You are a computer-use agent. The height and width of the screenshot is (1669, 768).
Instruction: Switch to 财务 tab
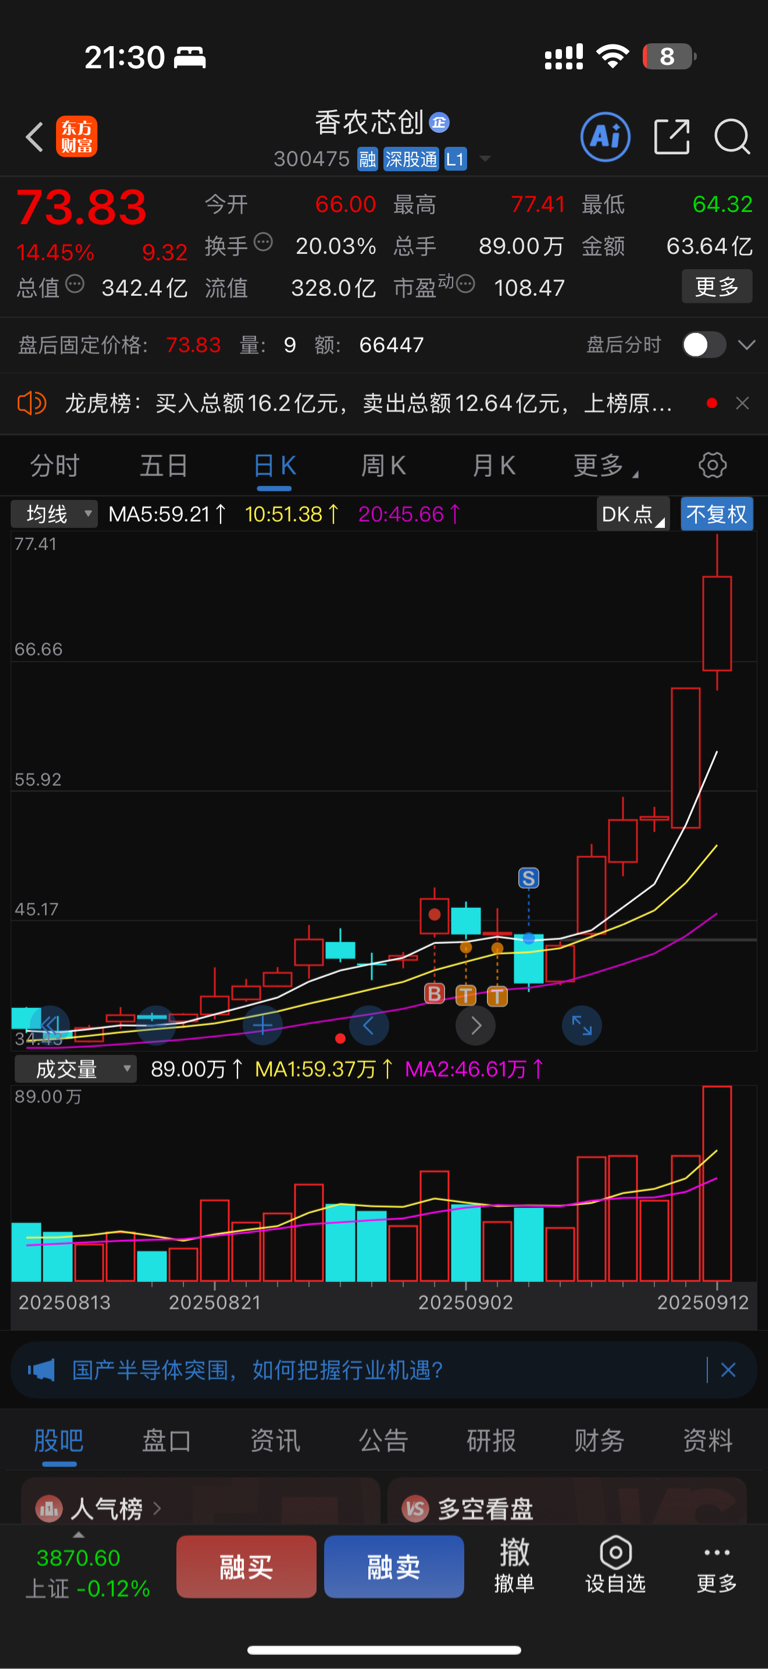click(x=599, y=1441)
